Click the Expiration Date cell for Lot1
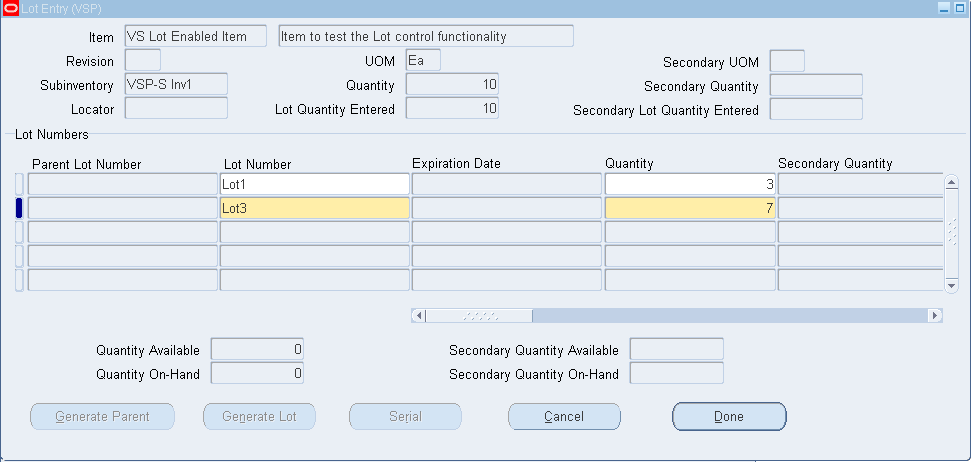This screenshot has height=462, width=971. (507, 184)
